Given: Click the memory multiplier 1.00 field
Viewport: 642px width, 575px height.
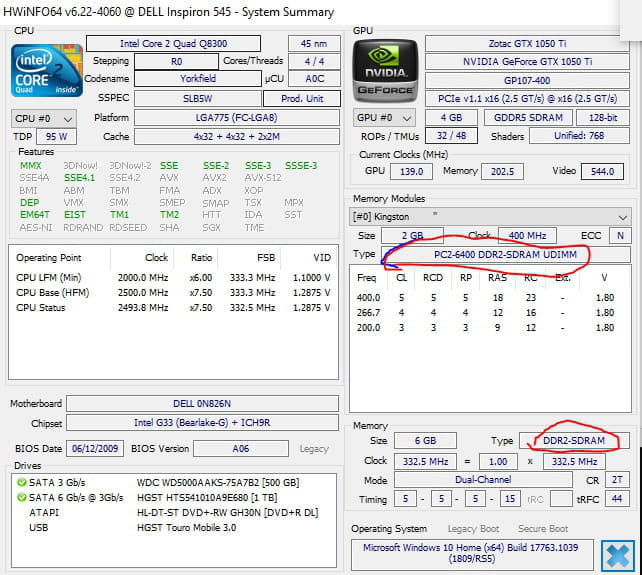Looking at the screenshot, I should click(498, 462).
